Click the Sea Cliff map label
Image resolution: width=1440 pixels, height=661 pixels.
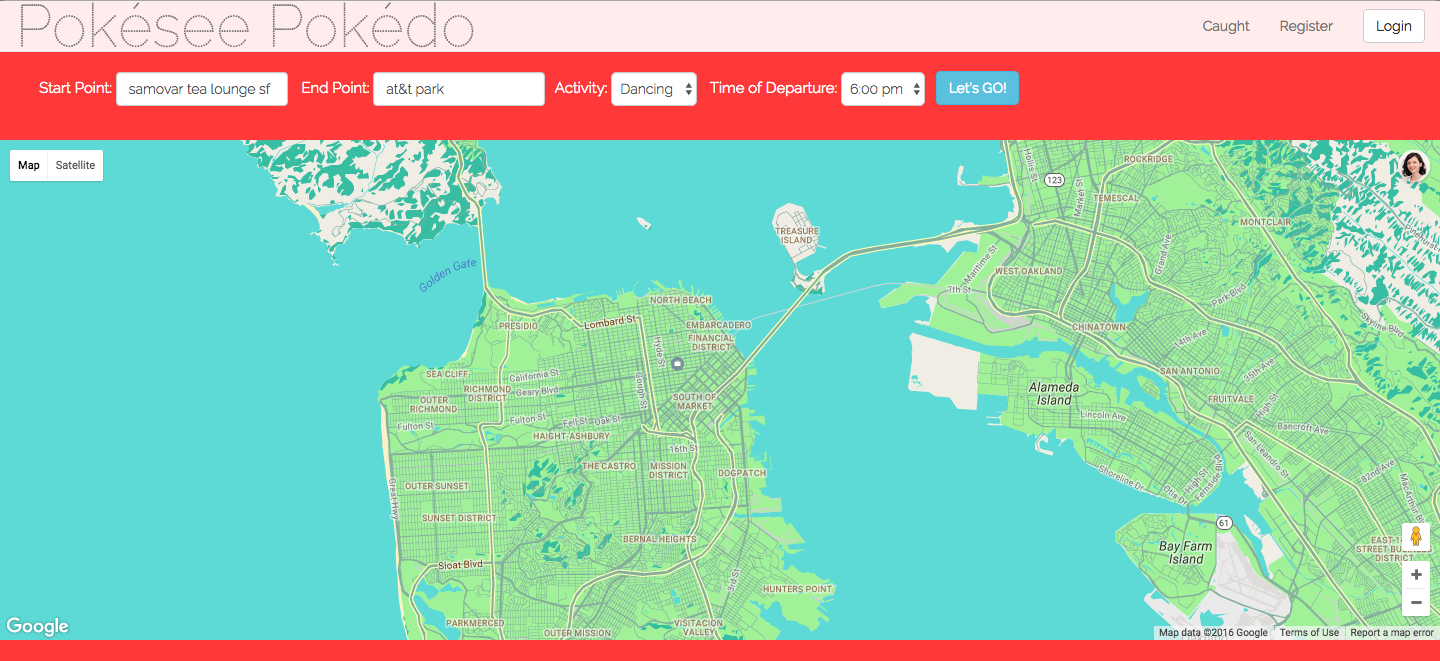click(x=447, y=374)
